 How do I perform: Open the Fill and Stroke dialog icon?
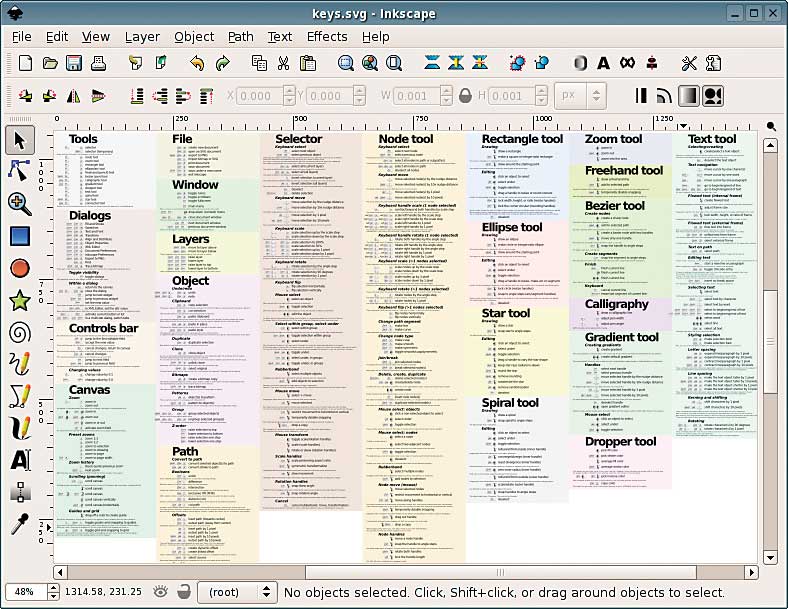point(580,63)
